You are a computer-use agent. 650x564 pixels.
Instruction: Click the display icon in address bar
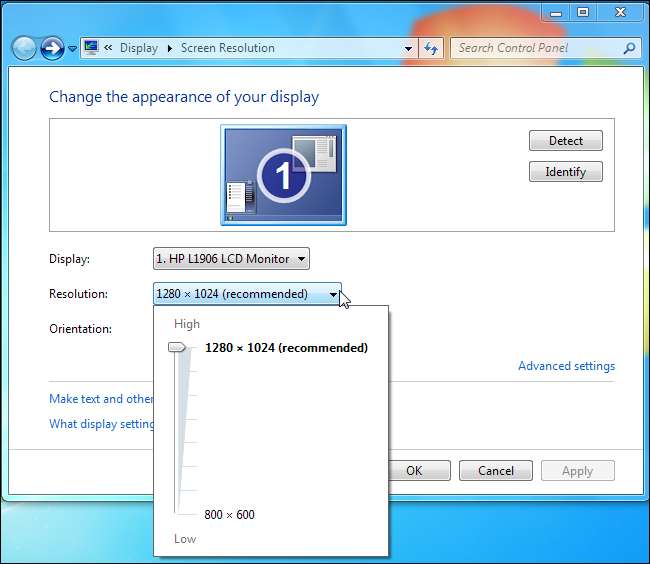coord(92,47)
